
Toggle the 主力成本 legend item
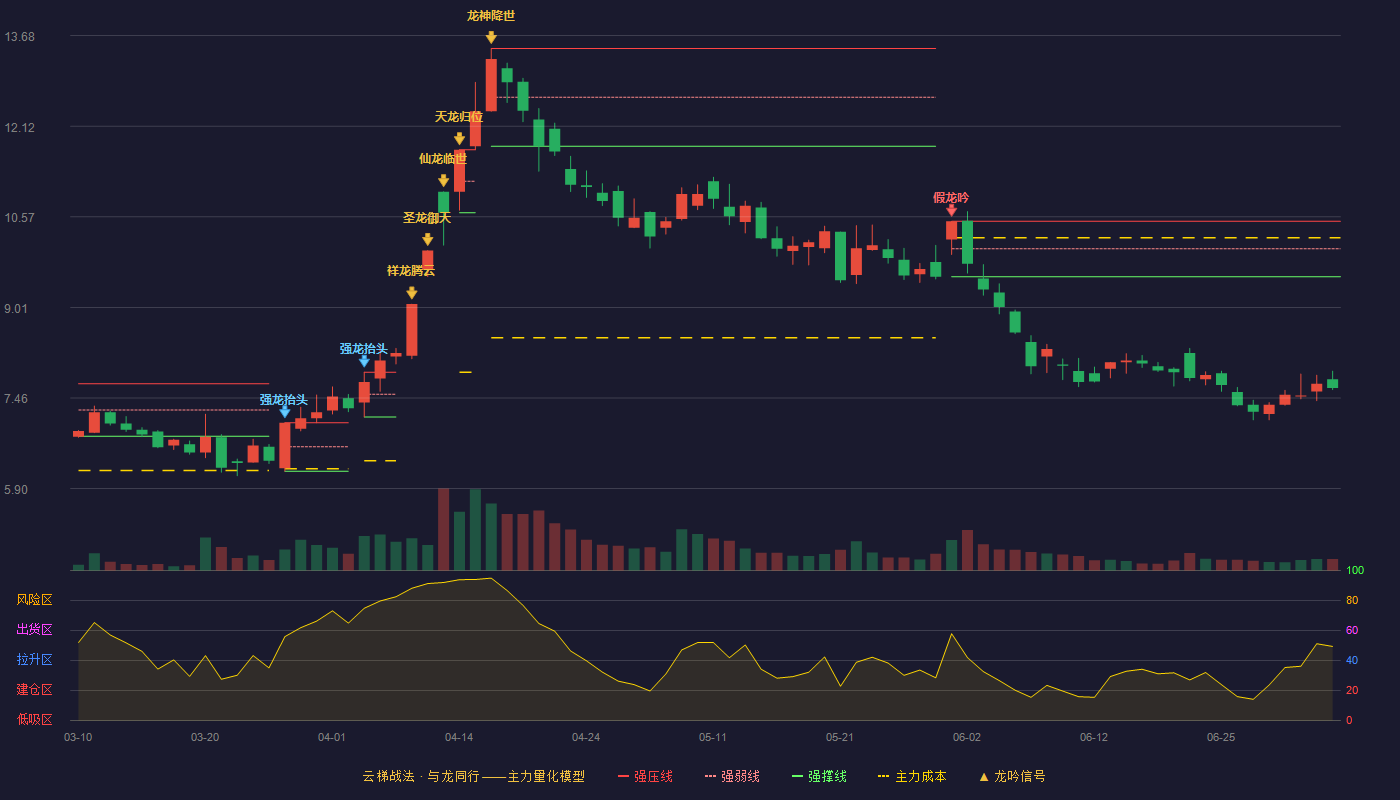pyautogui.click(x=911, y=776)
